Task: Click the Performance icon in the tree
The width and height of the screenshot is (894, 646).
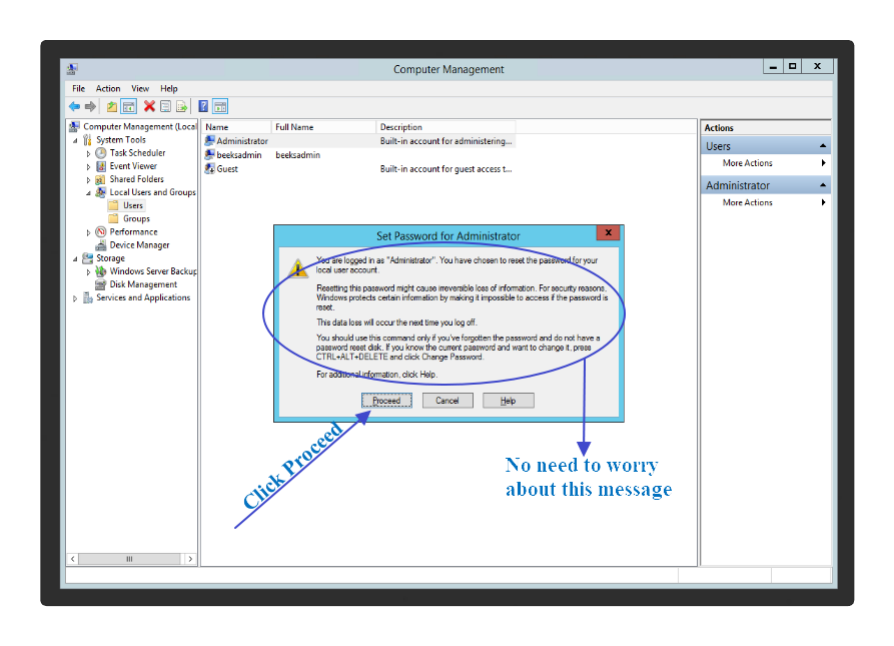Action: coord(101,231)
